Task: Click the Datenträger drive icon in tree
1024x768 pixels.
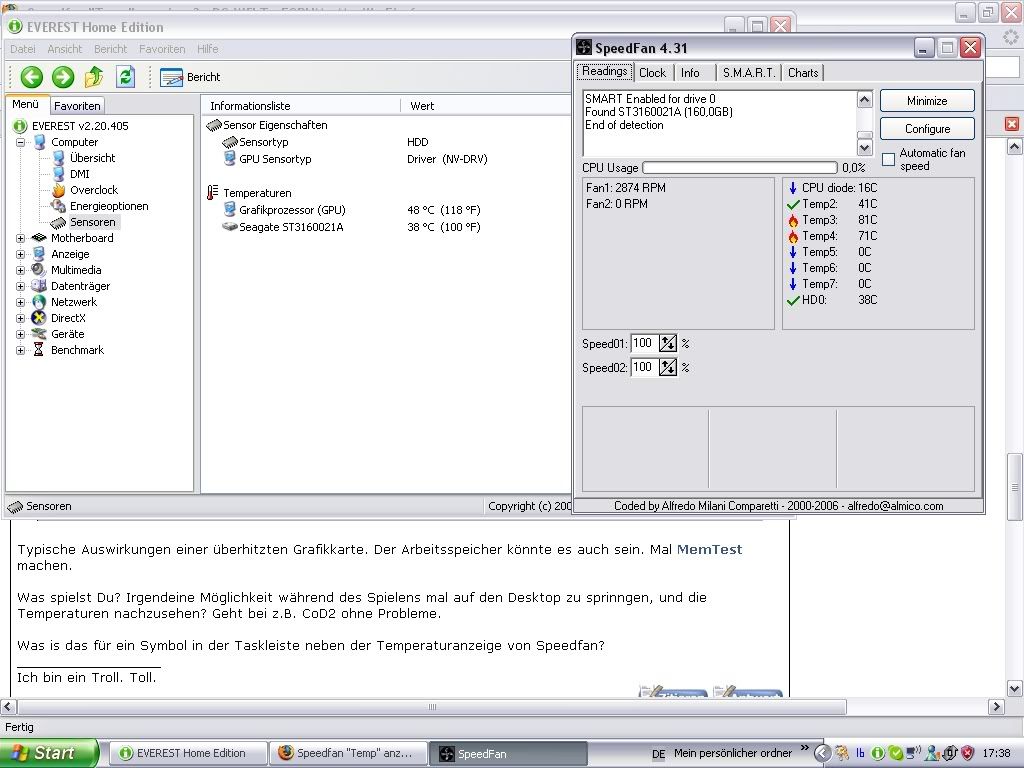Action: tap(39, 286)
